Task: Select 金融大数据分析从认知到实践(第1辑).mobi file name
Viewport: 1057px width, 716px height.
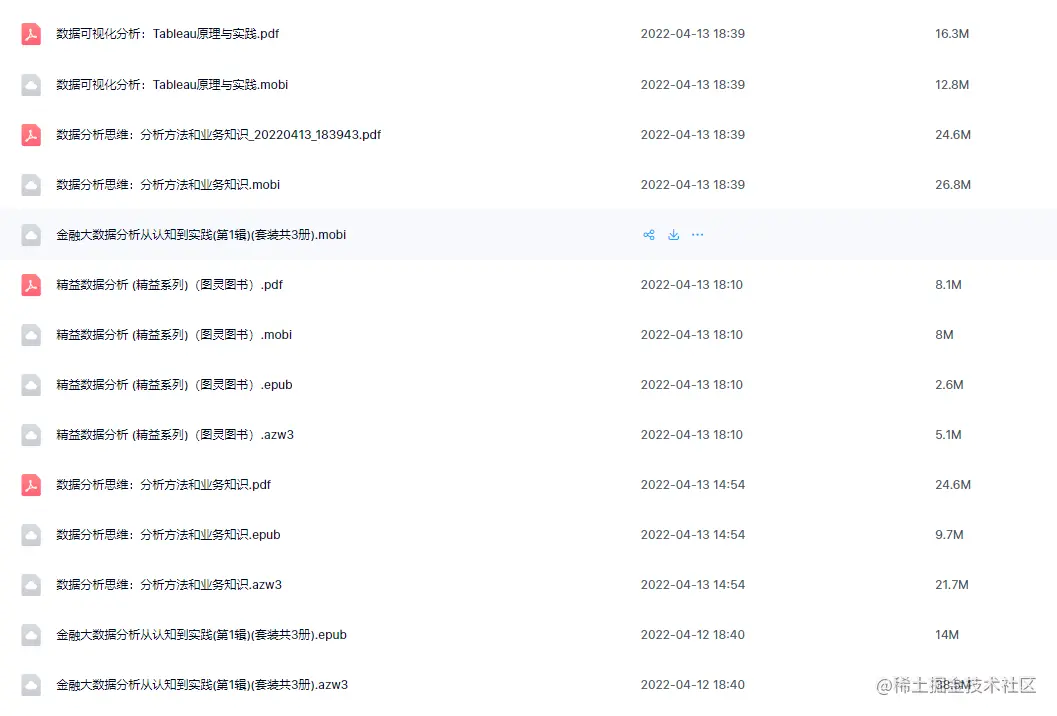Action: tap(201, 235)
